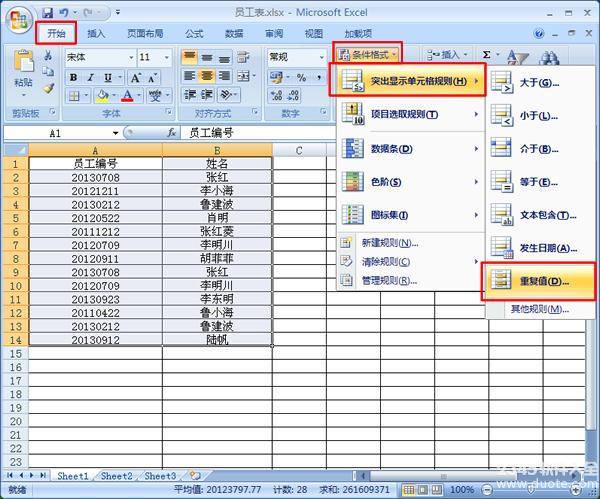Click AutoSum sigma icon
Screen dimensions: 600x499
coord(487,55)
